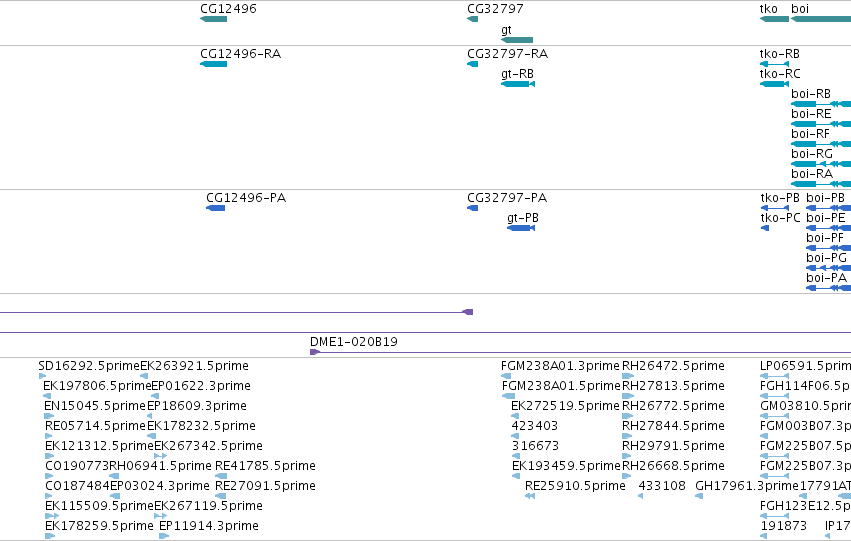Viewport: 851px width, 541px height.
Task: Select EST EK267119.5prime
Action: click(x=208, y=507)
